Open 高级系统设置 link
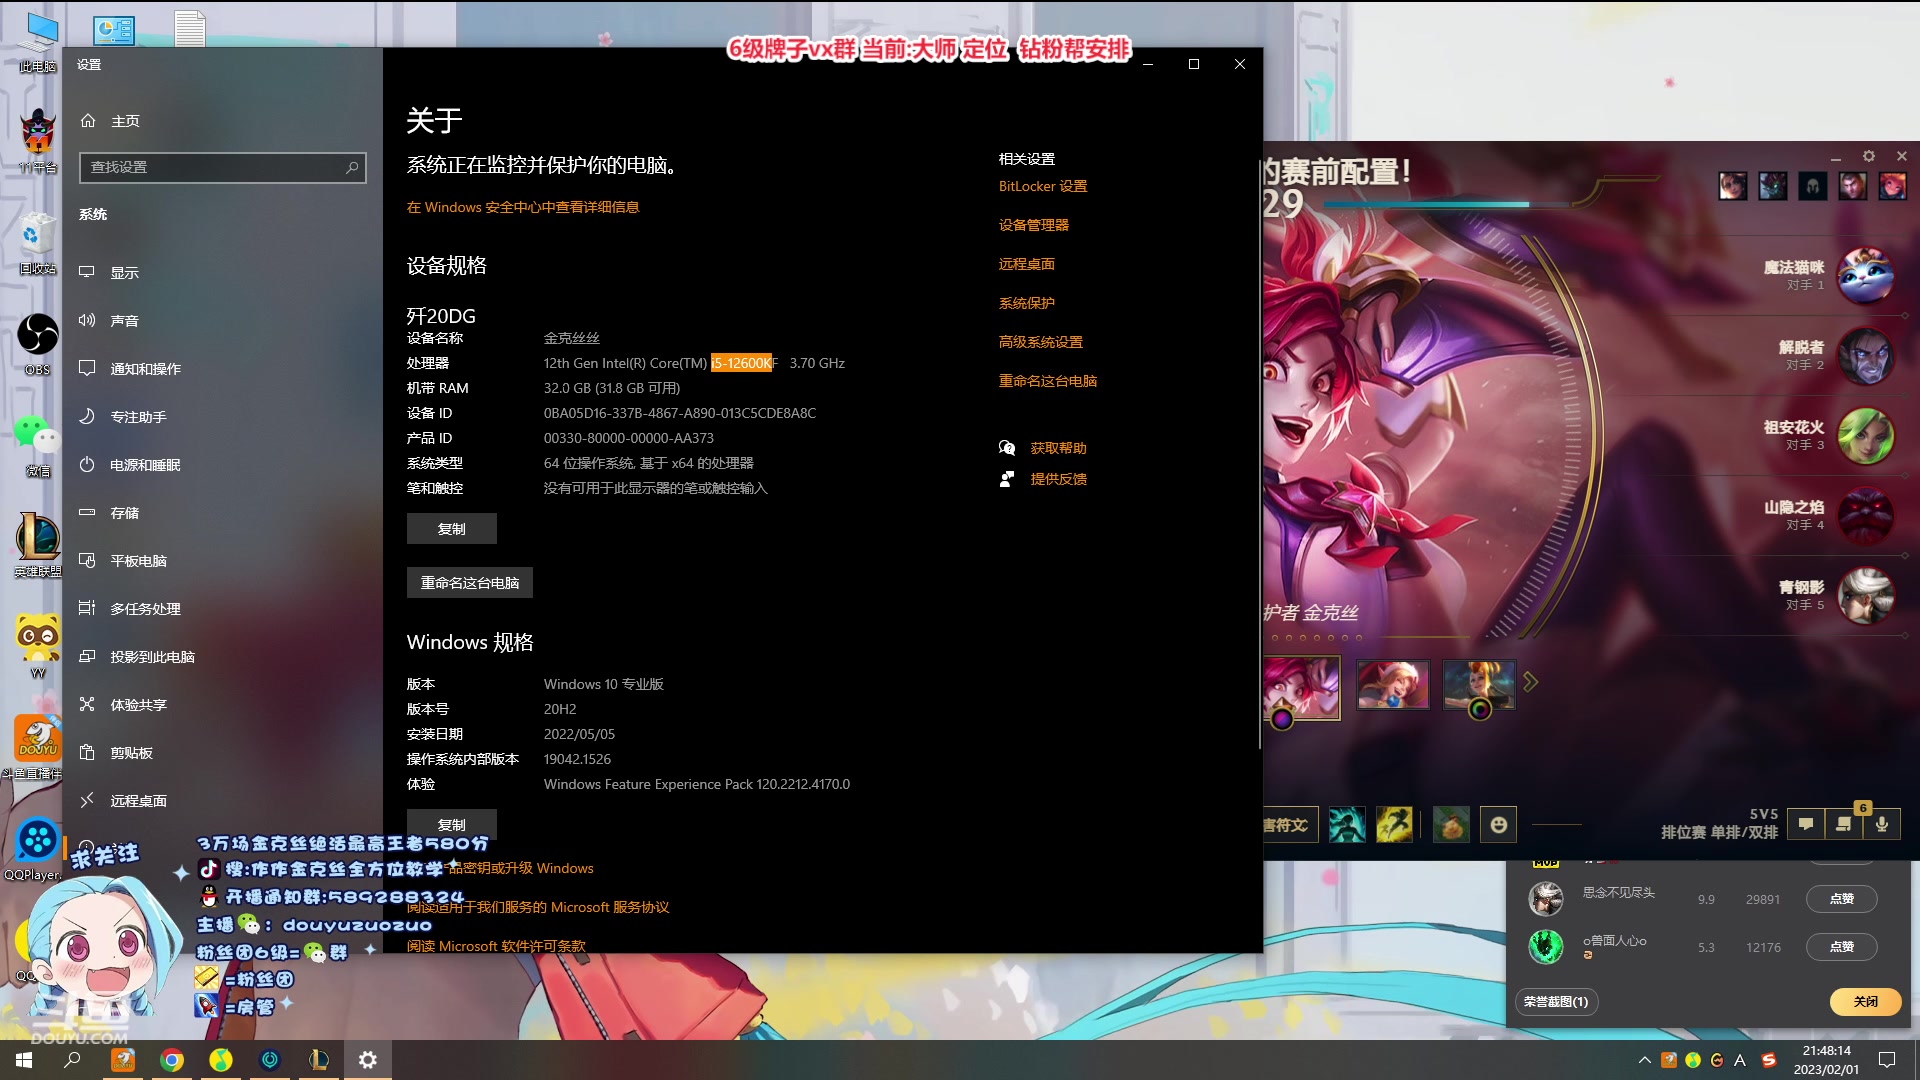The image size is (1920, 1080). click(x=1041, y=342)
